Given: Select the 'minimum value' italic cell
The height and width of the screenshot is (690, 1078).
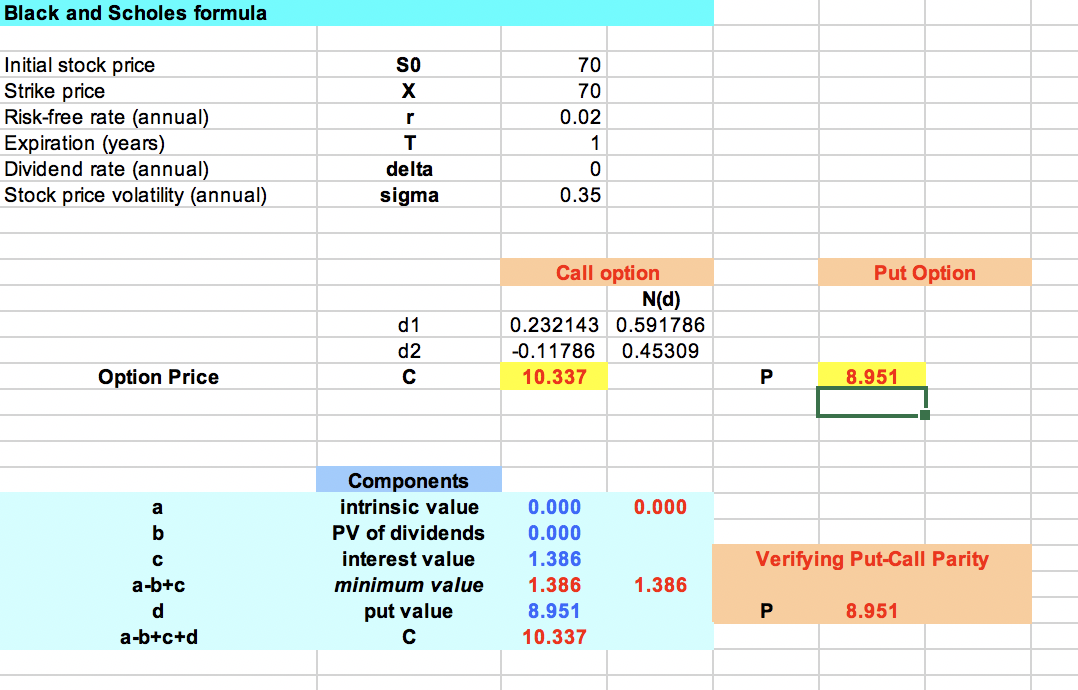Looking at the screenshot, I should (x=408, y=586).
